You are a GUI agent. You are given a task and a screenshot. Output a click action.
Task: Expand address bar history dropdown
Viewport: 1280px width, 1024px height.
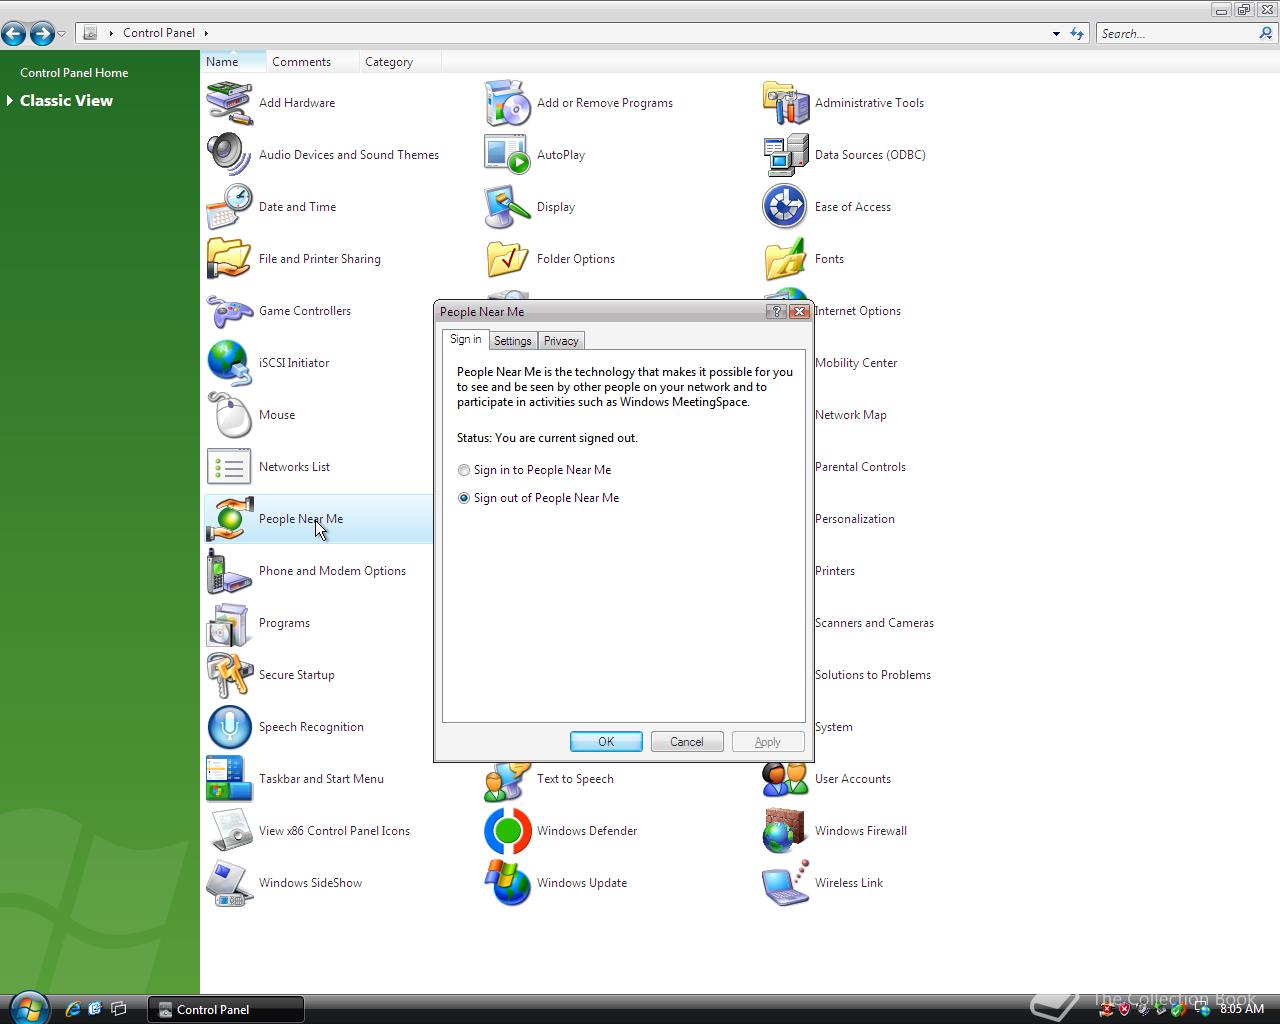(x=1056, y=34)
